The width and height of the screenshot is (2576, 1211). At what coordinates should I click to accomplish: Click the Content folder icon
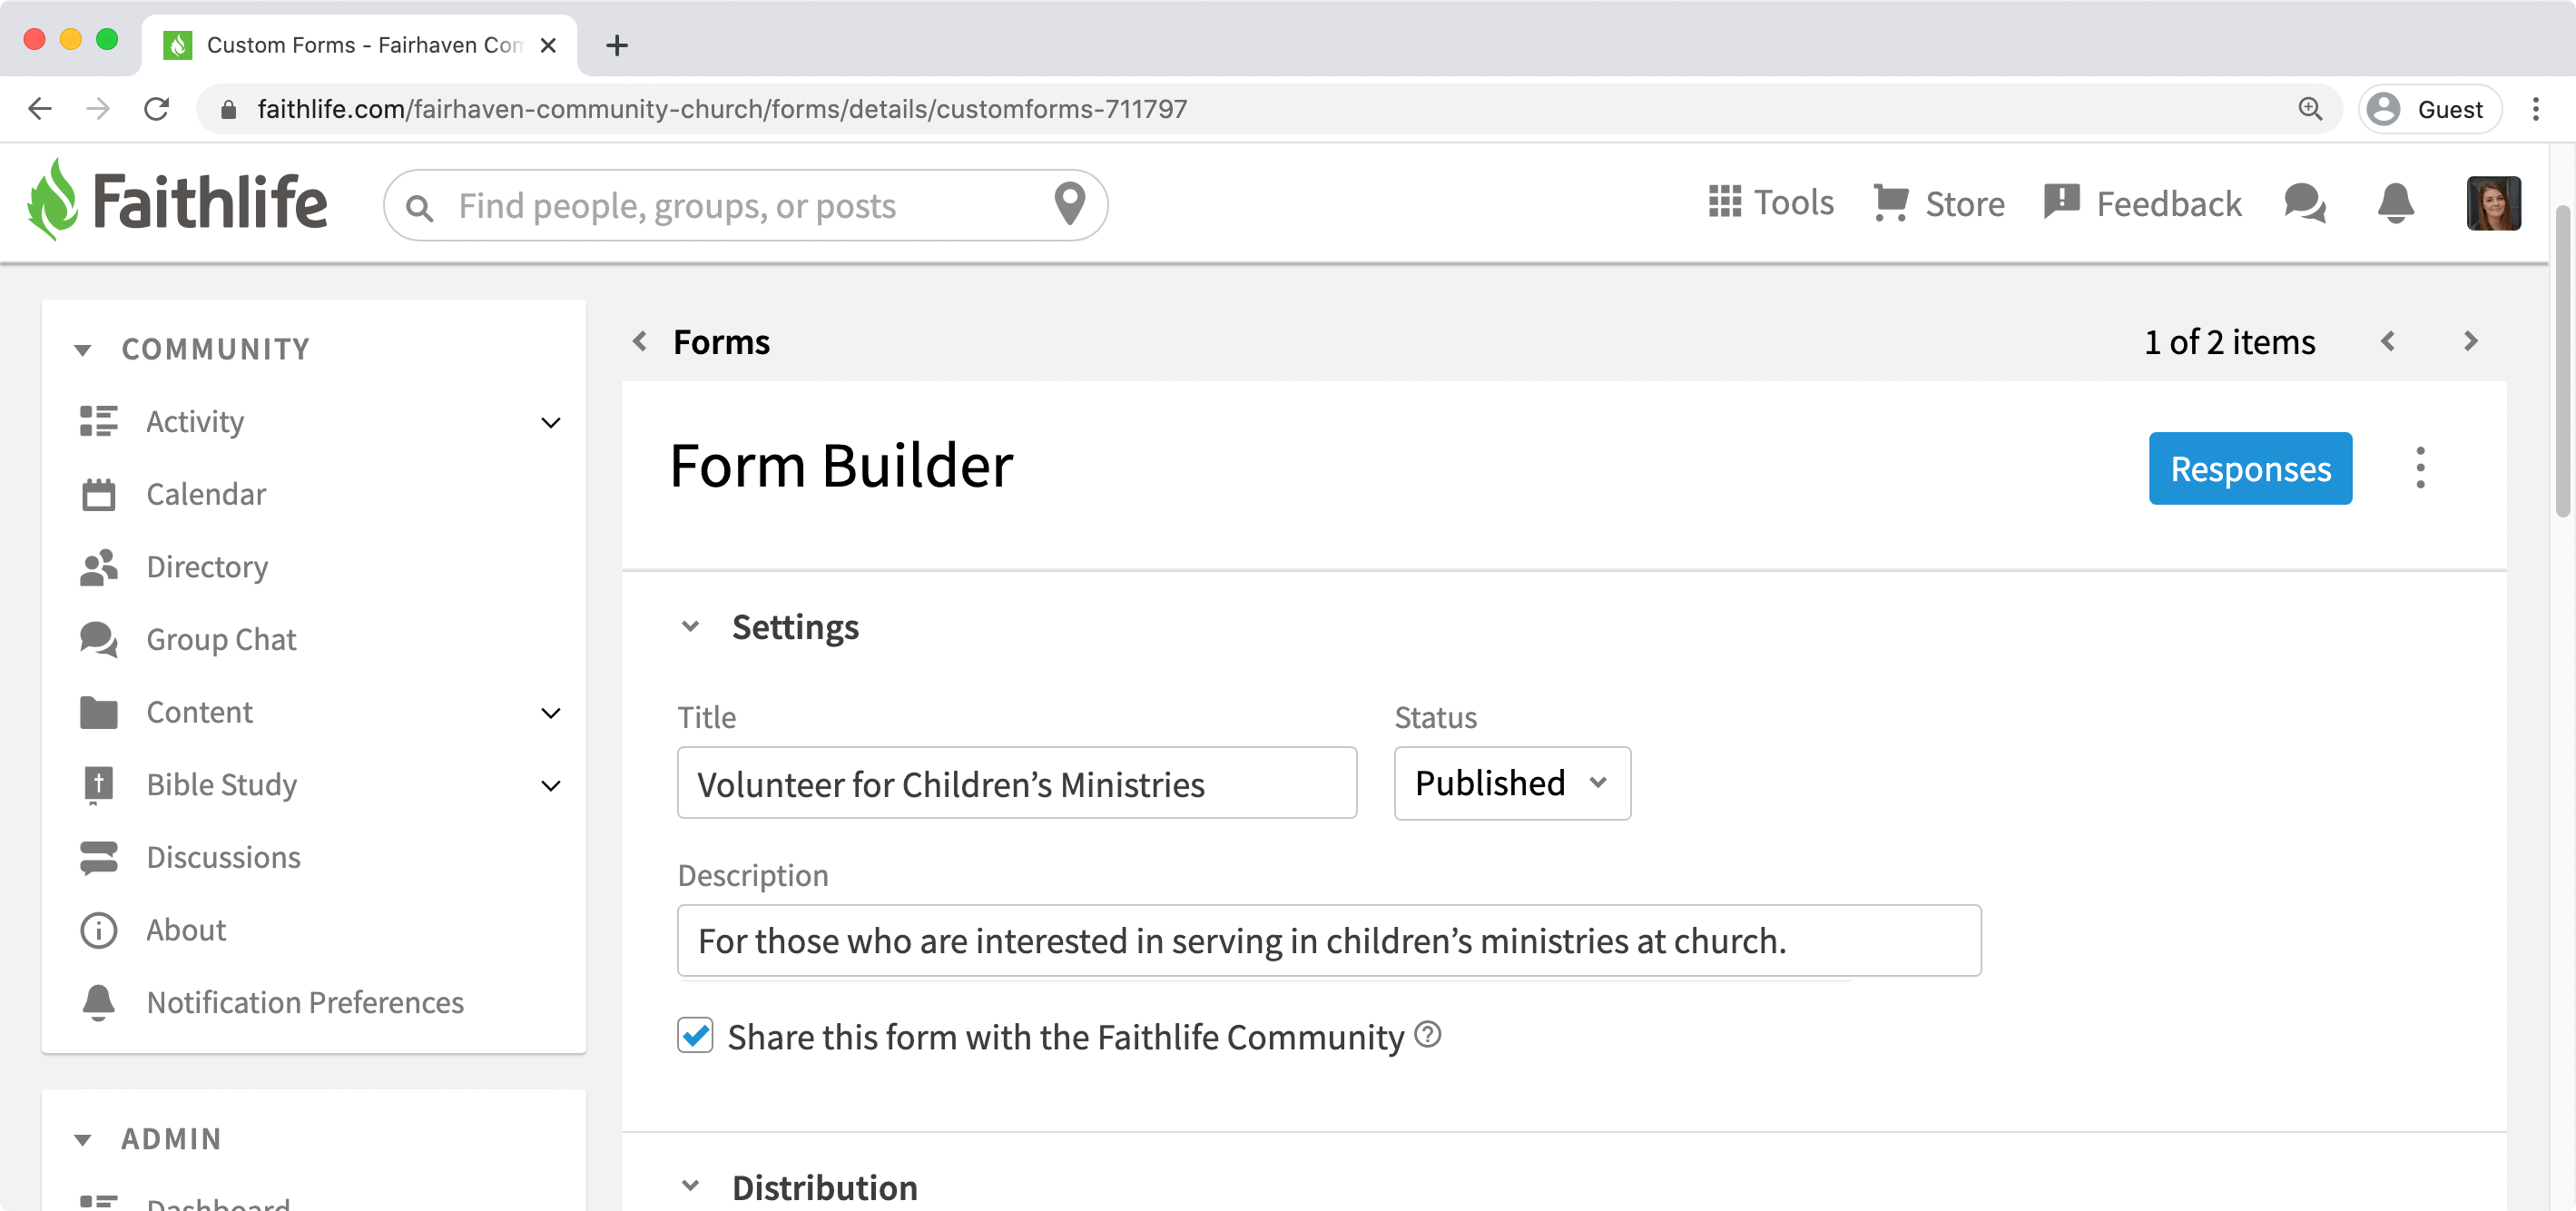pos(98,712)
